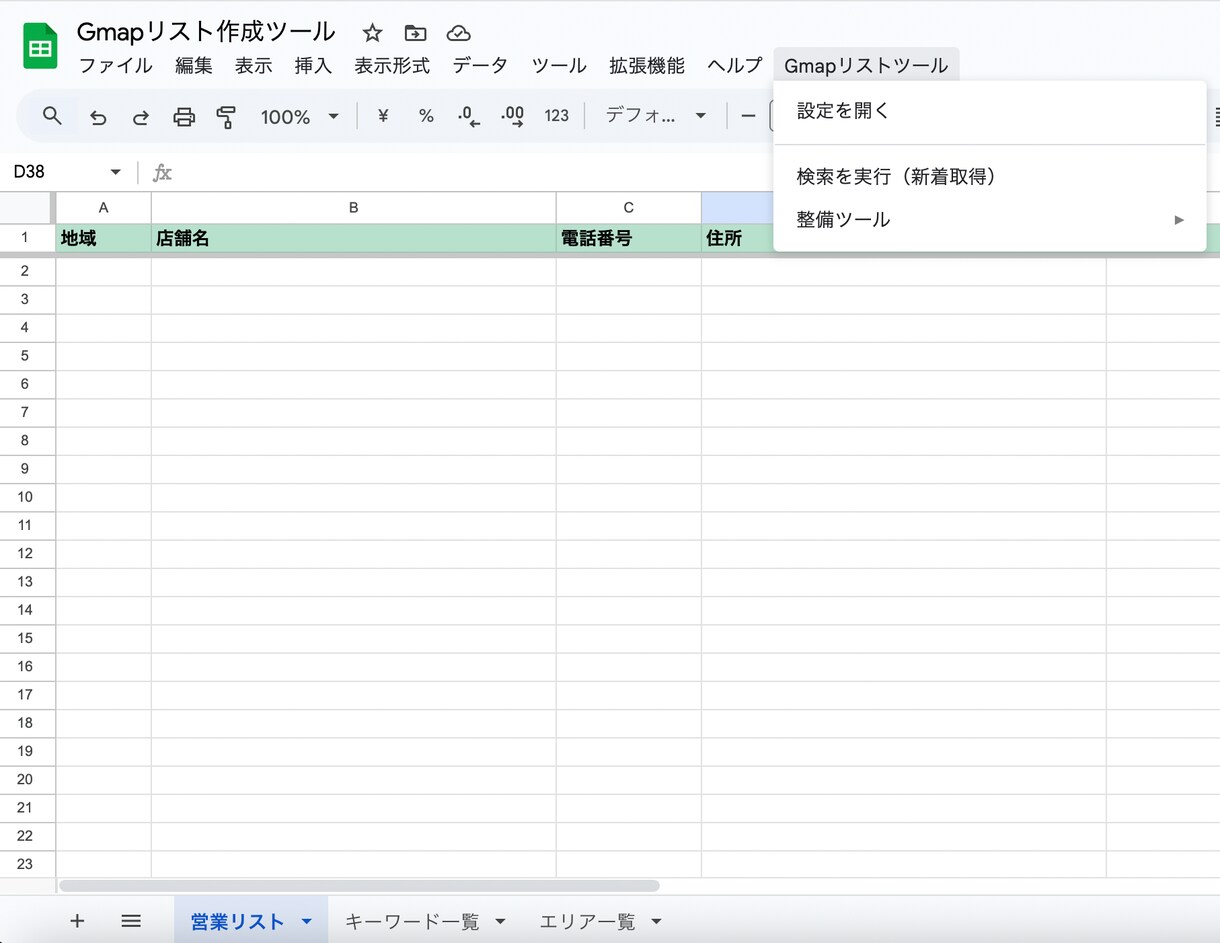1220x943 pixels.
Task: Click the Google Sheets home logo
Action: click(40, 47)
